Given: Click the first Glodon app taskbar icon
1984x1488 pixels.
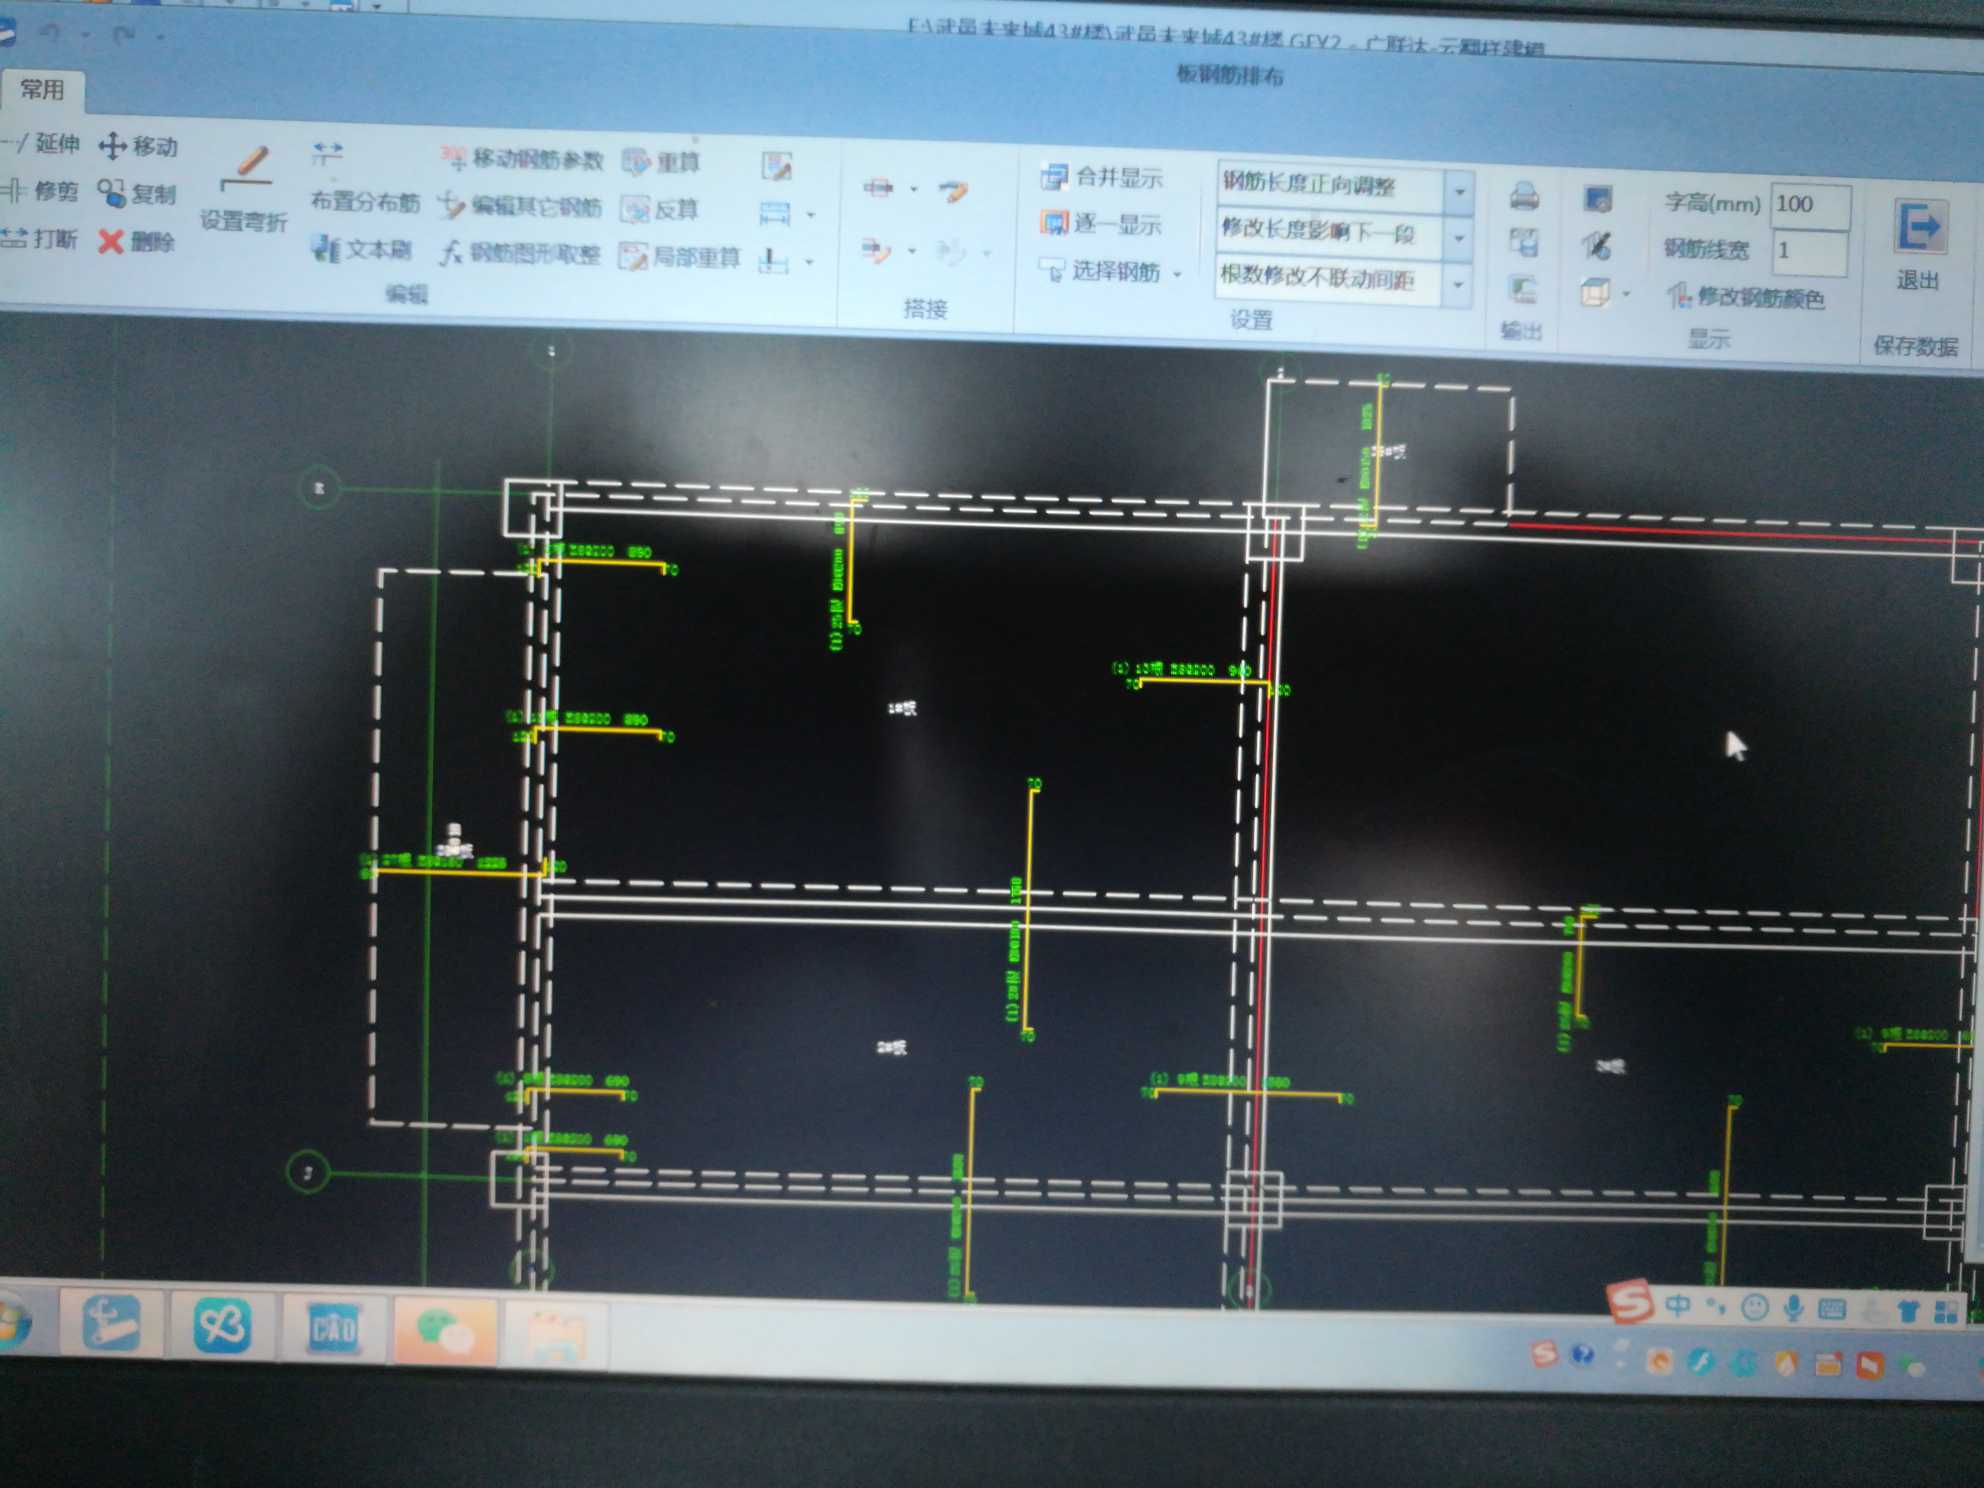Looking at the screenshot, I should [x=111, y=1322].
